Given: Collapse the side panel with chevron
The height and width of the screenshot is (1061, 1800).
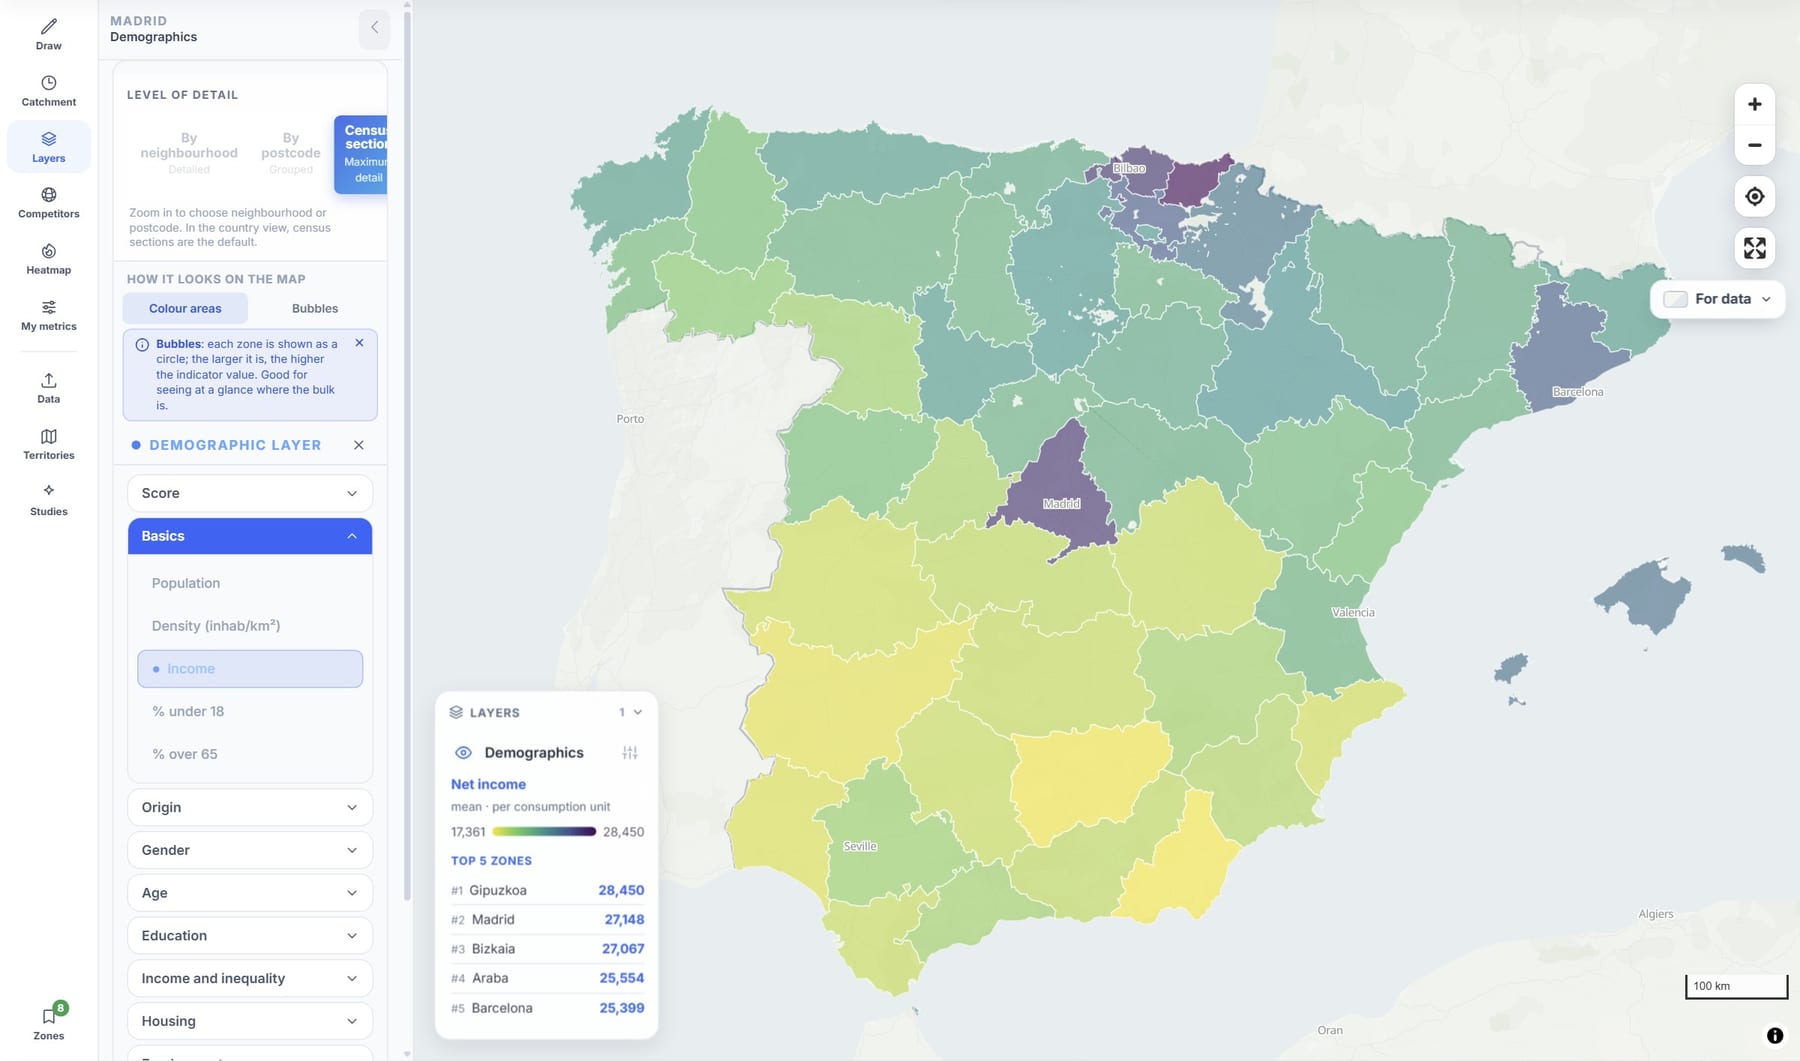Looking at the screenshot, I should (374, 28).
